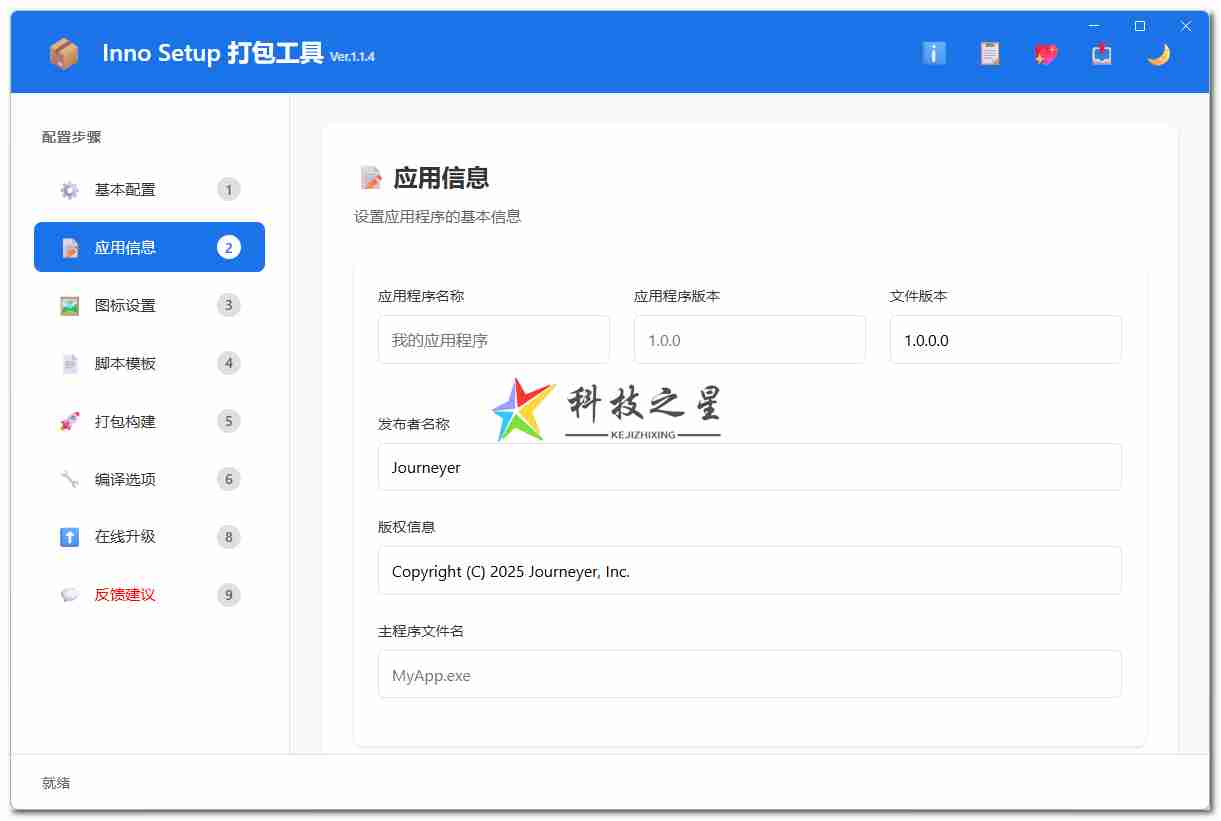Viewport: 1221px width, 821px height.
Task: Click the changelog document icon in the title bar
Action: click(x=989, y=54)
